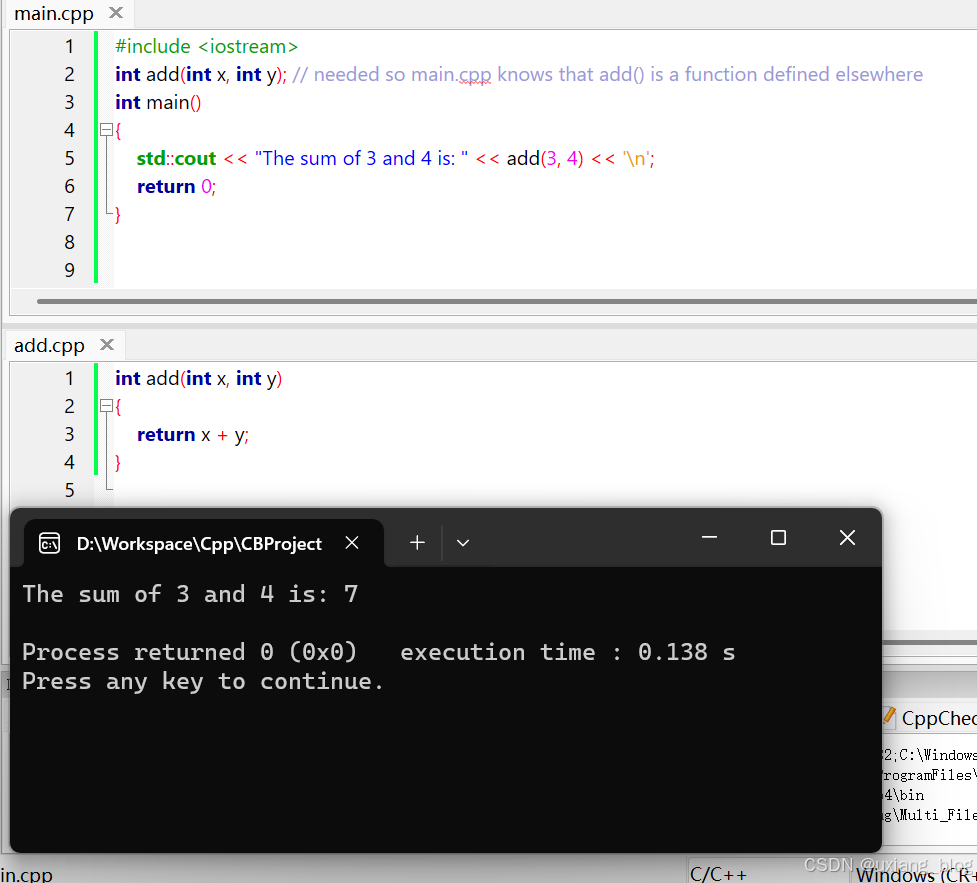Viewport: 977px width, 883px height.
Task: Close the terminal tab D:\Workspace\Cpp\CBProject
Action: [352, 543]
